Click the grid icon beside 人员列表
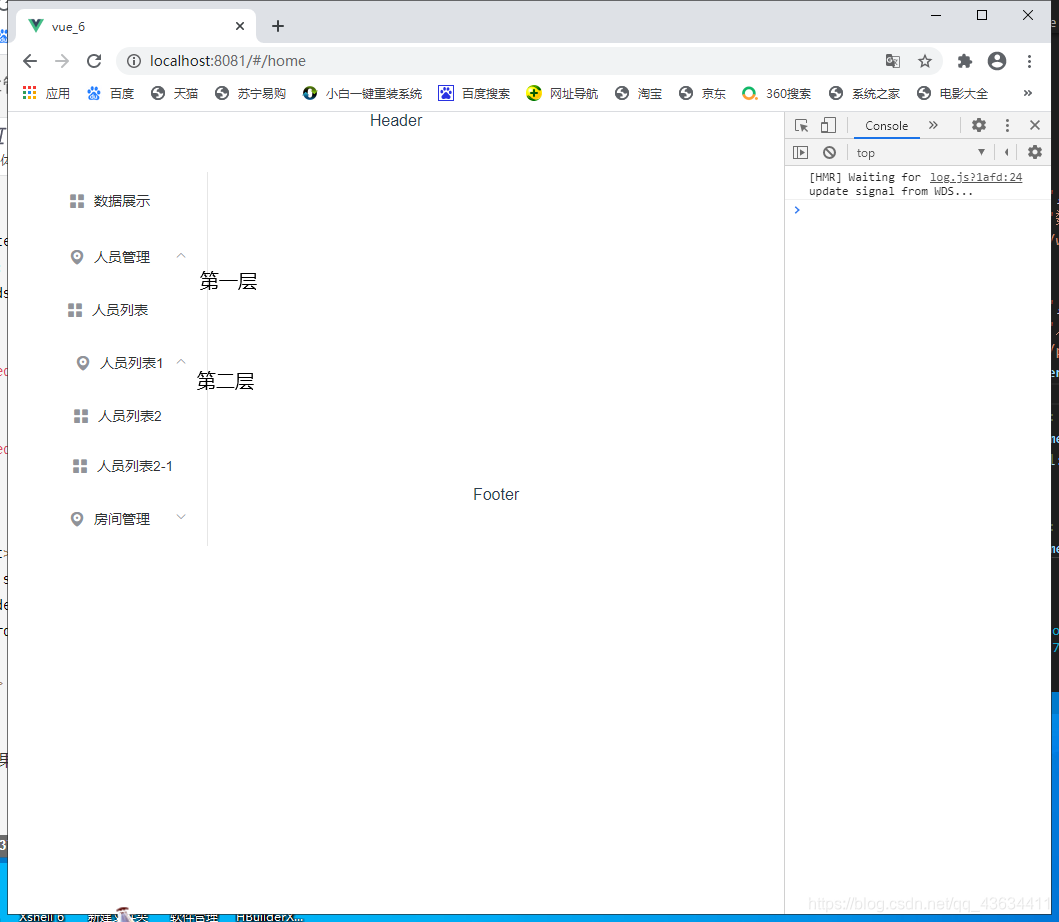The width and height of the screenshot is (1059, 922). (75, 310)
